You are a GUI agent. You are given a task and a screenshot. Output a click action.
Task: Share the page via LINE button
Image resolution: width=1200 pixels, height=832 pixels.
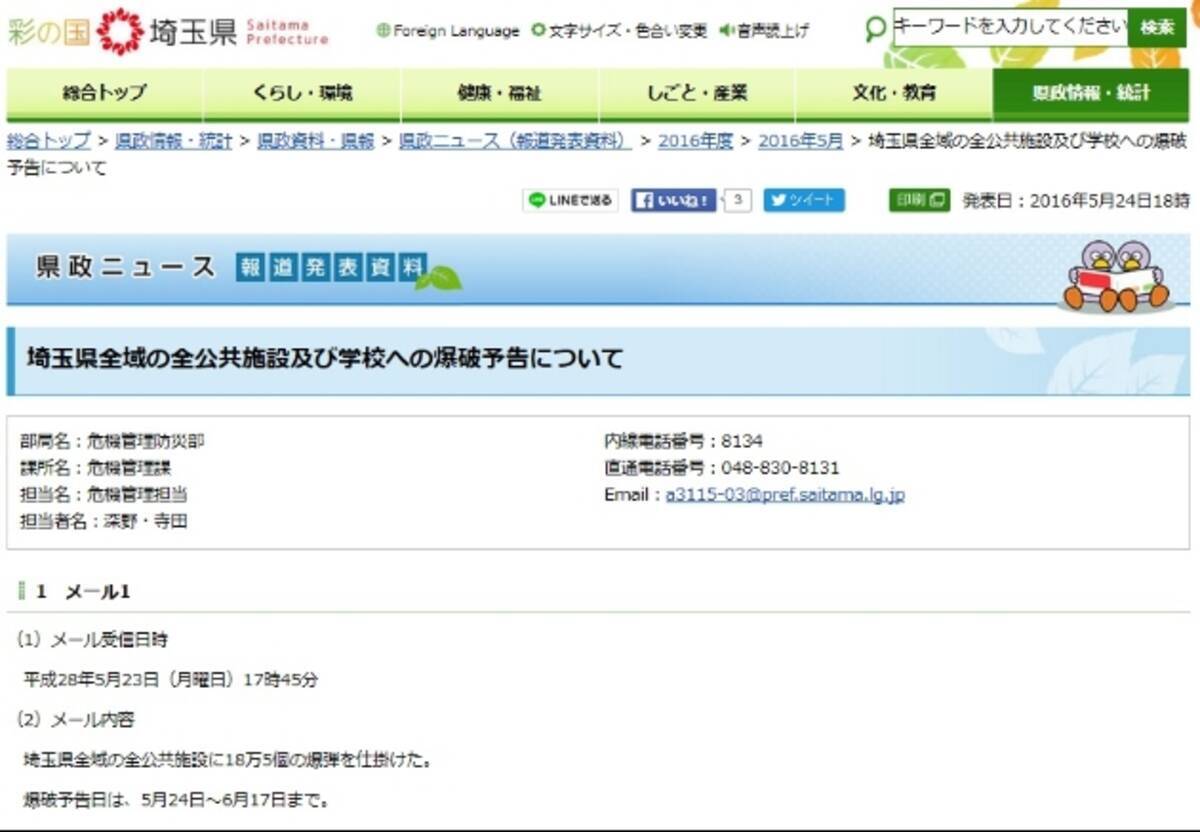(x=570, y=200)
